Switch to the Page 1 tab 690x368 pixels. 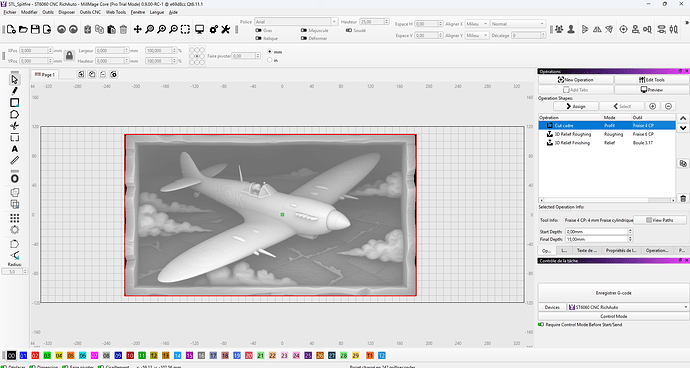point(45,74)
